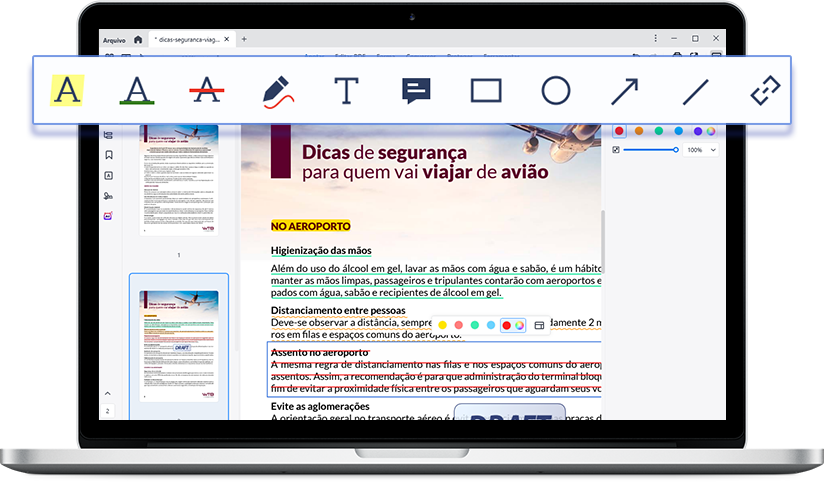Select the Rectangle shape tool

(x=486, y=91)
